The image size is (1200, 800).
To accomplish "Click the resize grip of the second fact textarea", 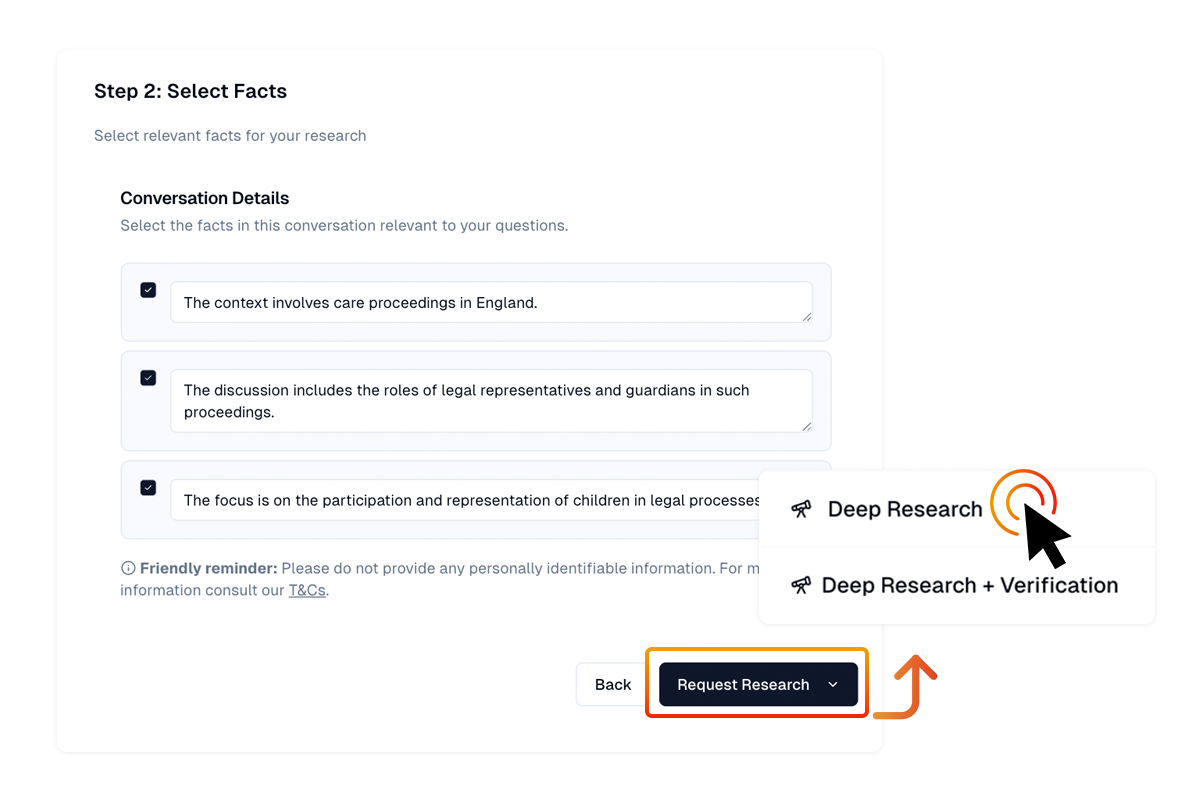I will (807, 428).
